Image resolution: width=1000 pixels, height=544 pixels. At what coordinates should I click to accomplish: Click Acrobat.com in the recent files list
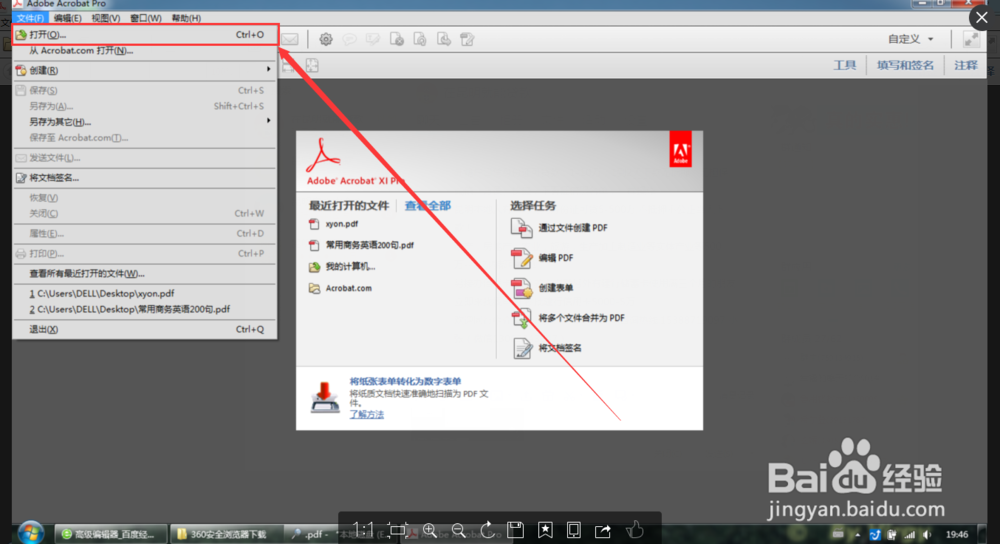tap(348, 288)
